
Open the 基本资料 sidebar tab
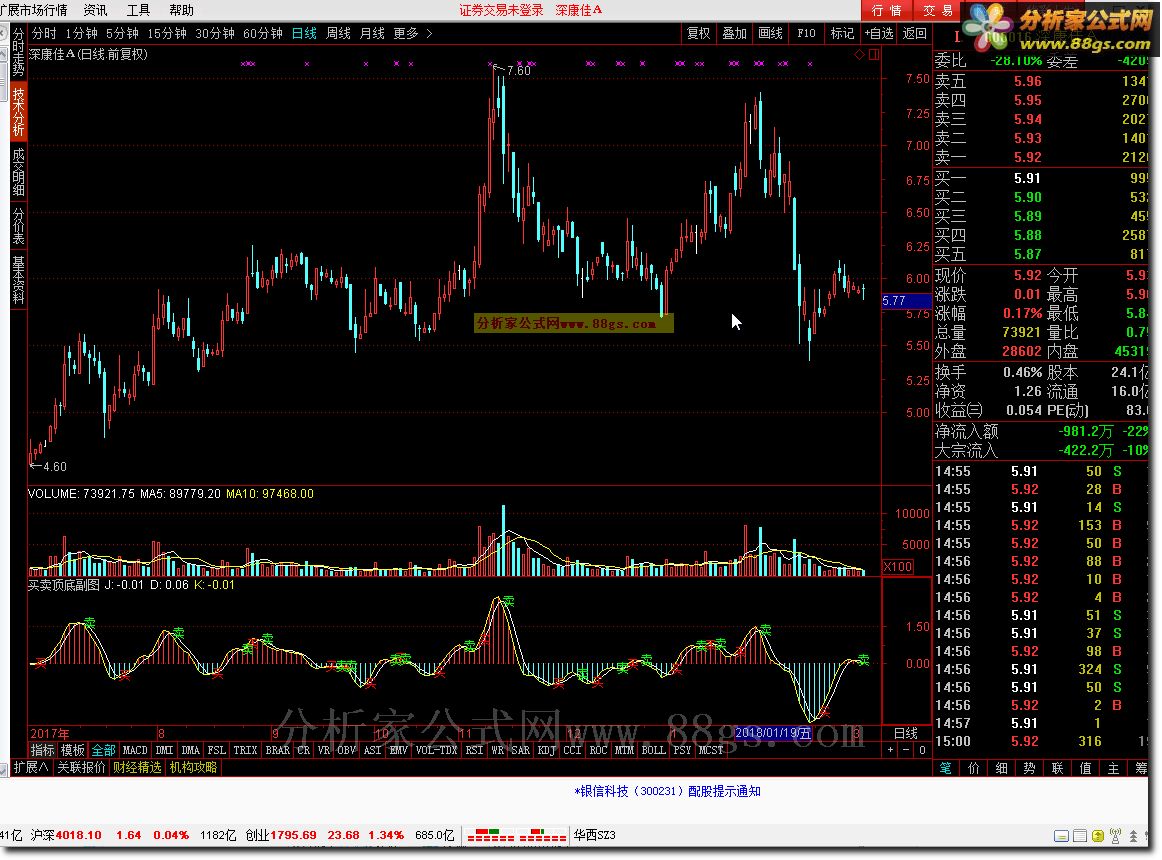coord(19,280)
